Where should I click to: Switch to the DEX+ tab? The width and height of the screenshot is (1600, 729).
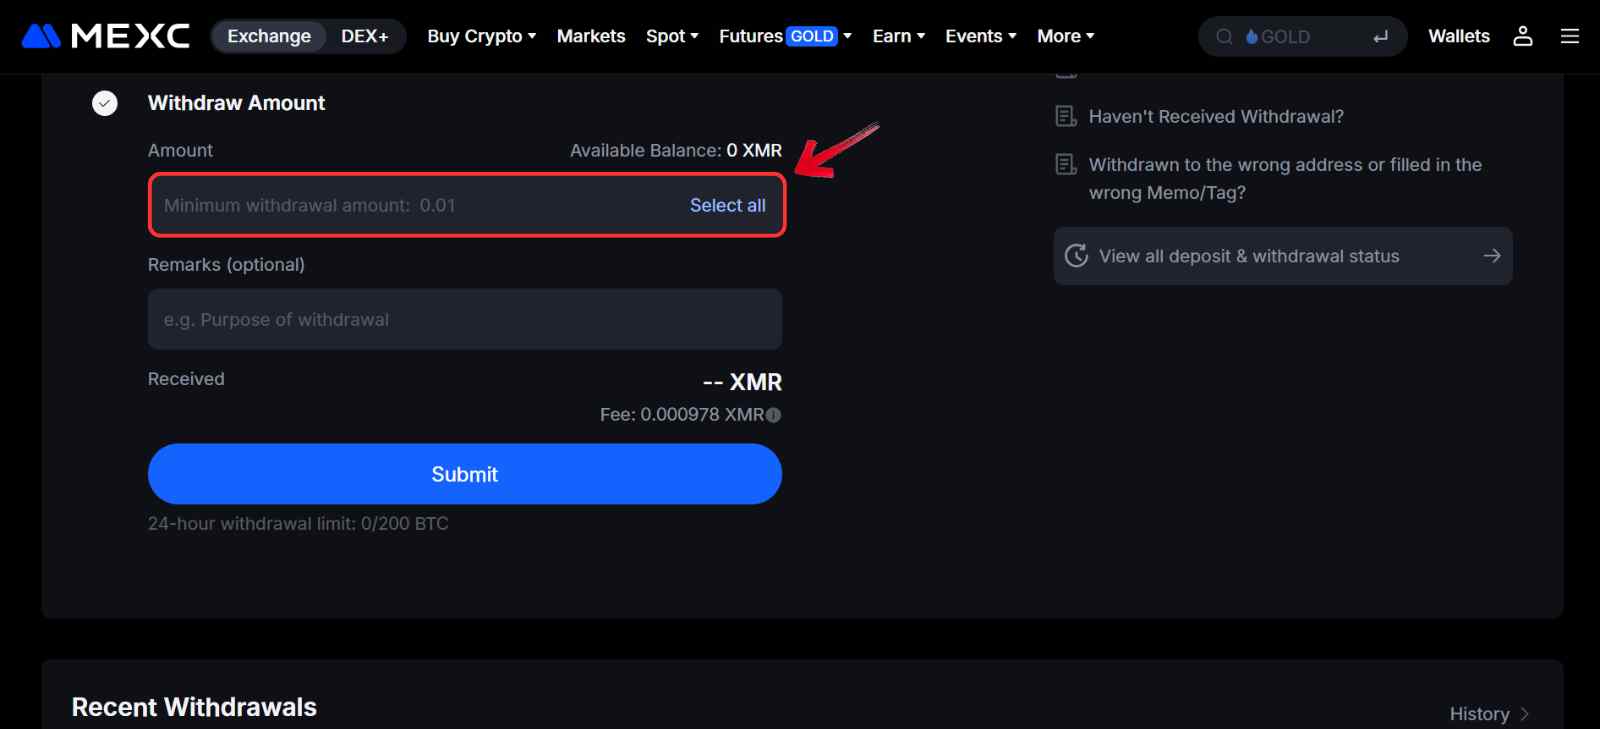[365, 35]
